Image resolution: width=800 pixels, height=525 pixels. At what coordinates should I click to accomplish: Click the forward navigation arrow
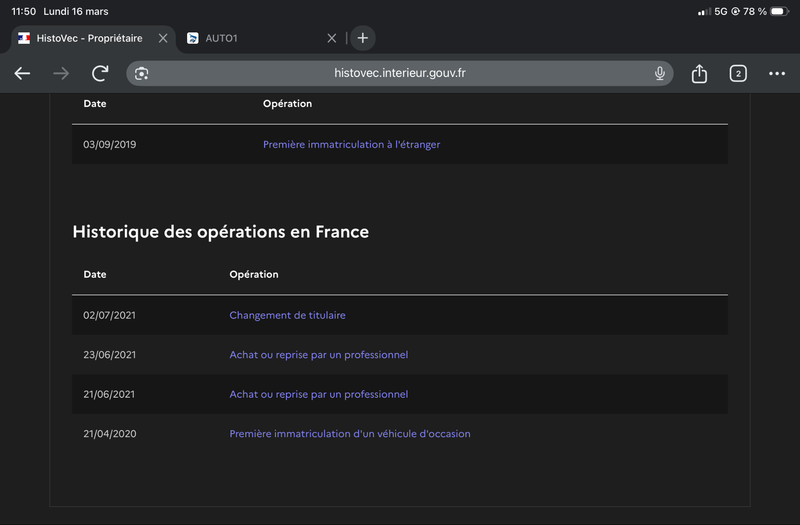61,73
